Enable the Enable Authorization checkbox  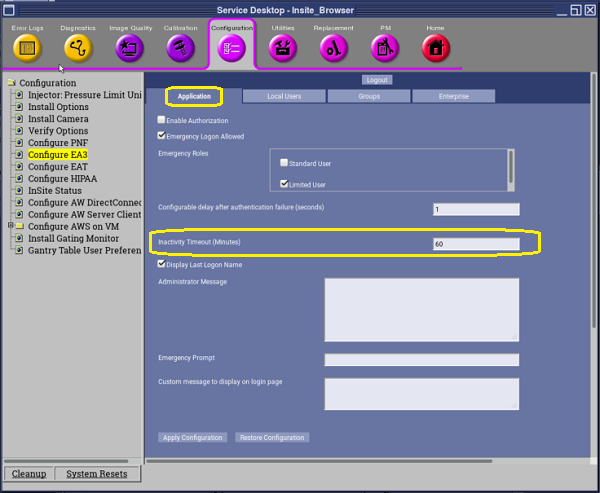click(x=162, y=120)
